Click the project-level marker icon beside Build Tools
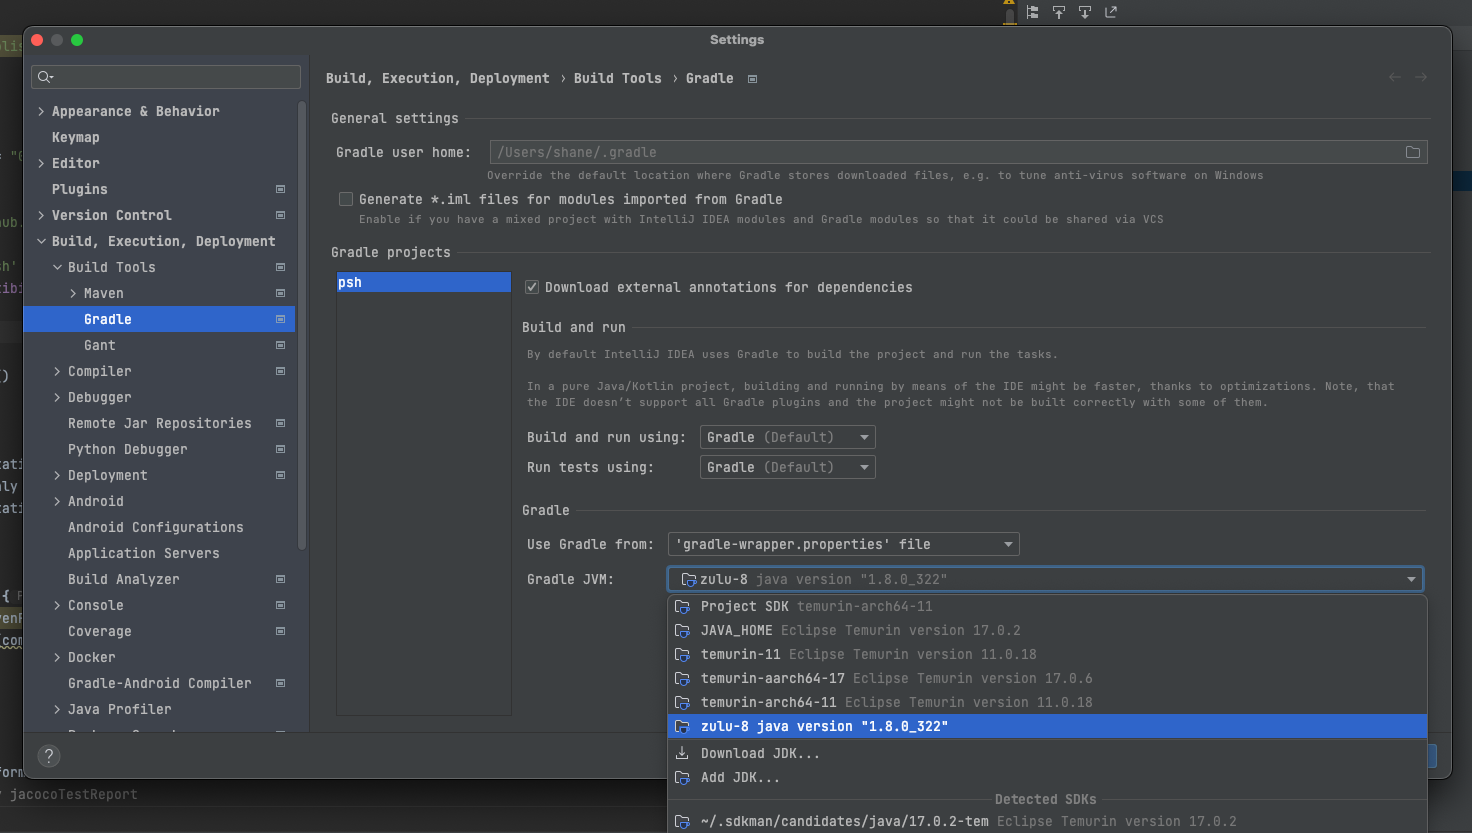This screenshot has width=1472, height=833. tap(280, 267)
